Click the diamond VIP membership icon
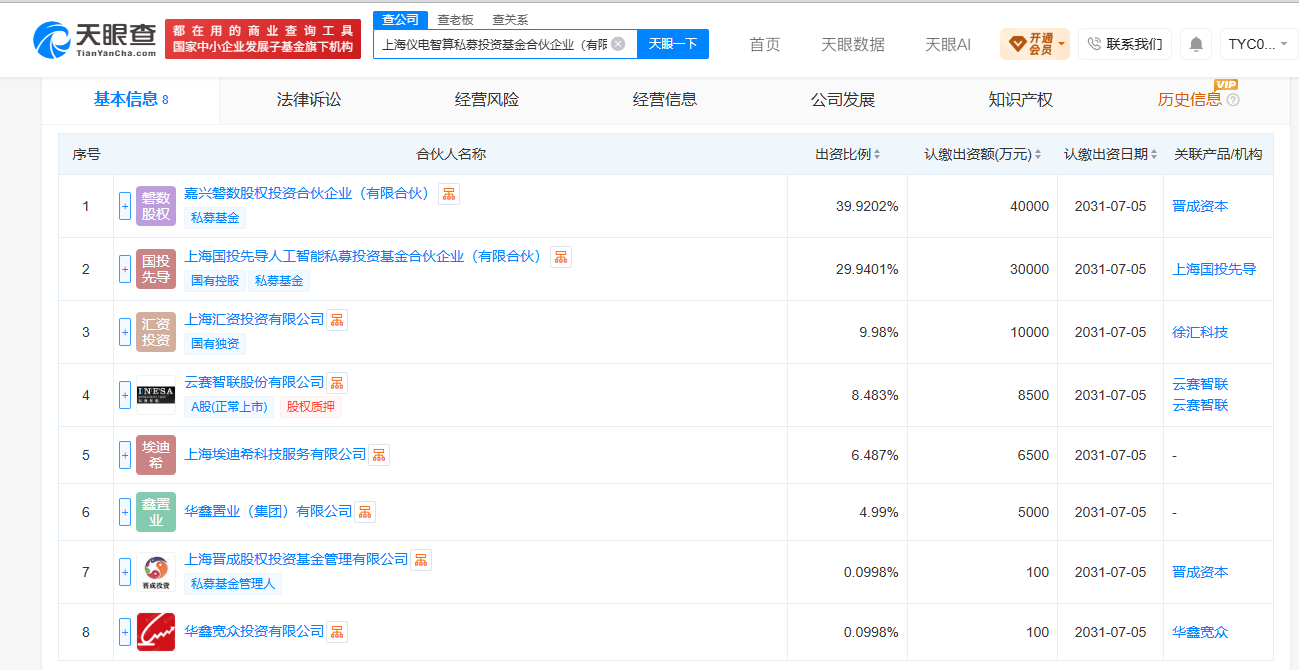 coord(1017,44)
